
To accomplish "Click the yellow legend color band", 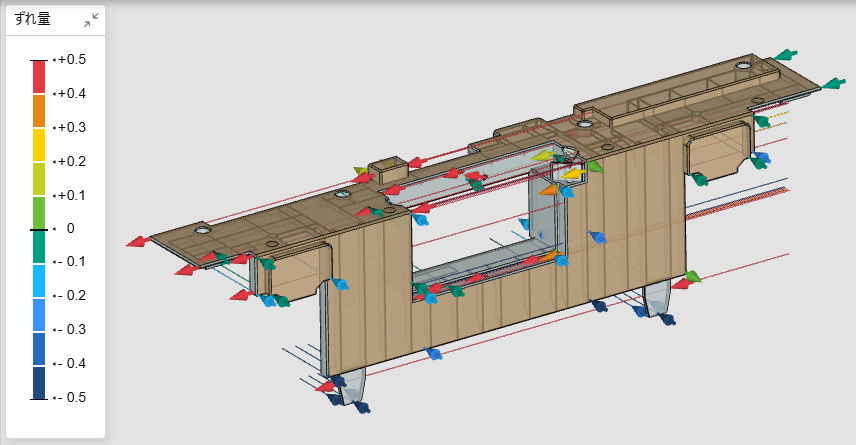I will [38, 144].
